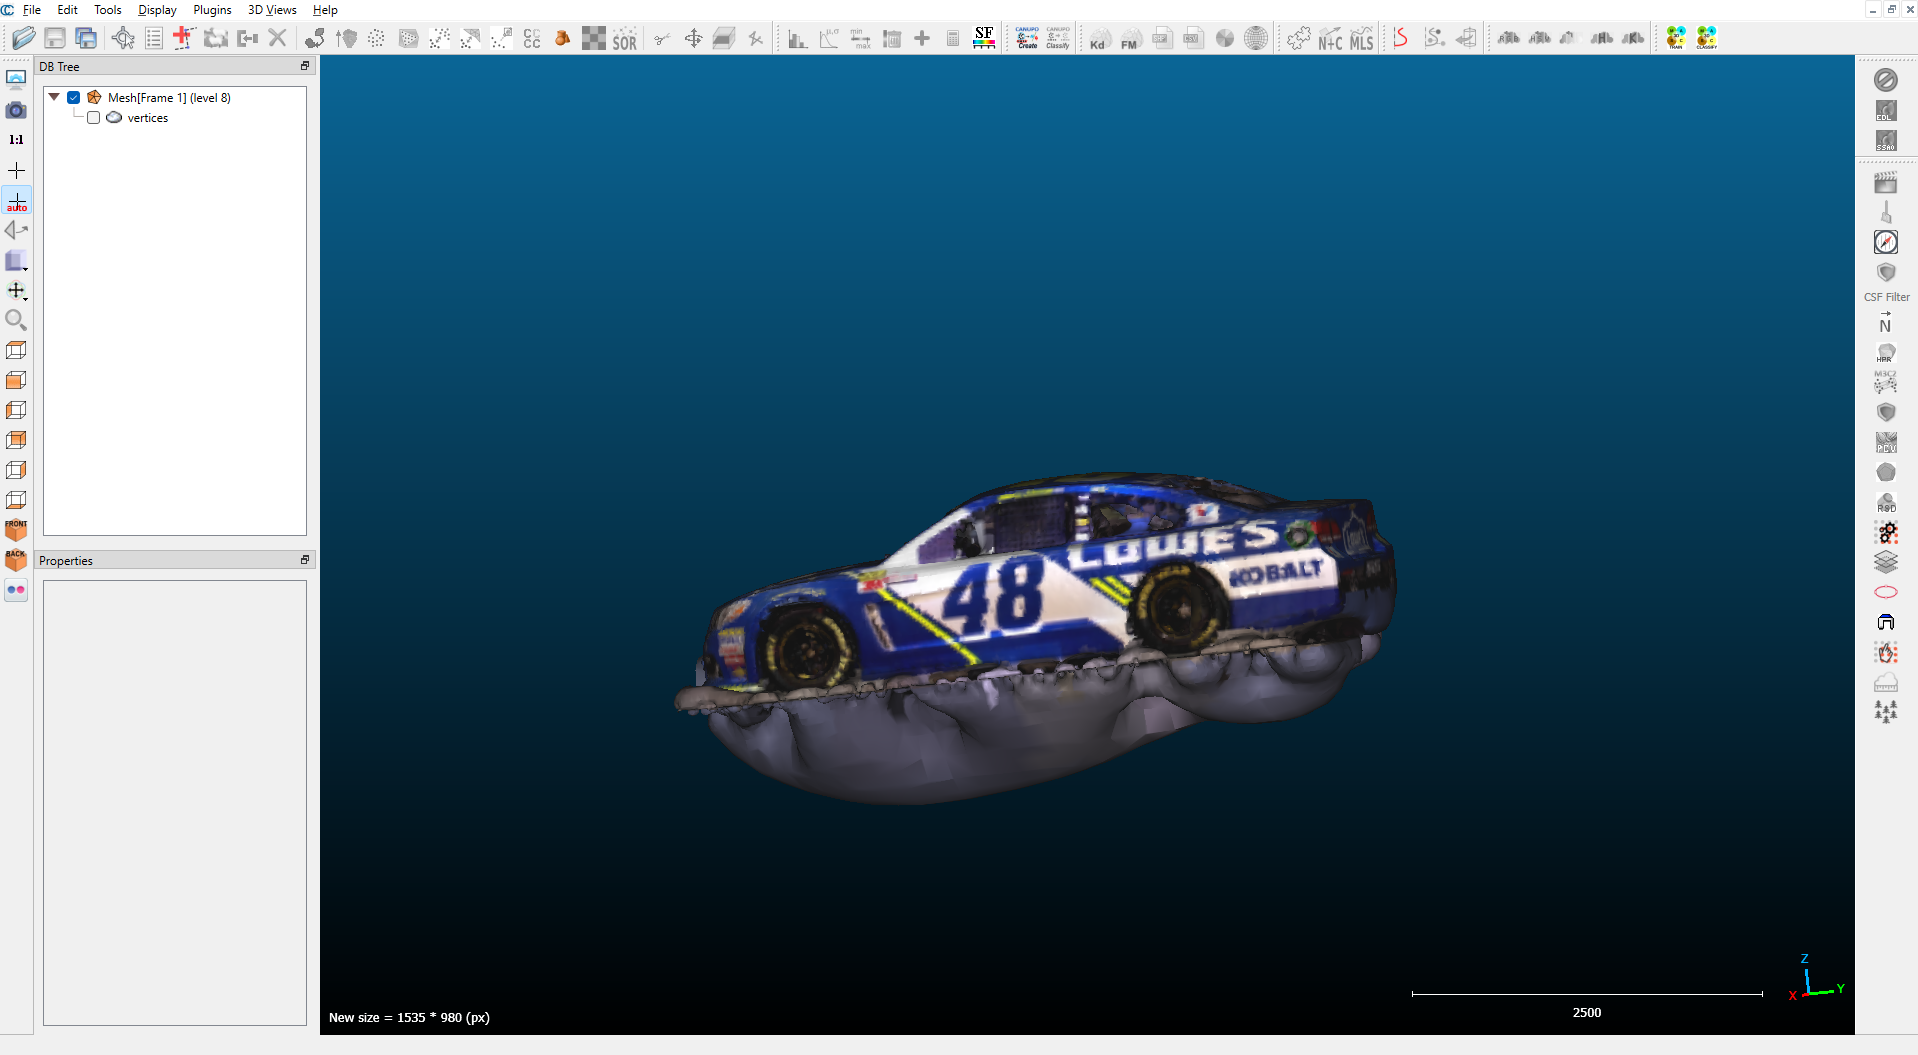
Task: Click the MLS smoothing icon
Action: [1362, 38]
